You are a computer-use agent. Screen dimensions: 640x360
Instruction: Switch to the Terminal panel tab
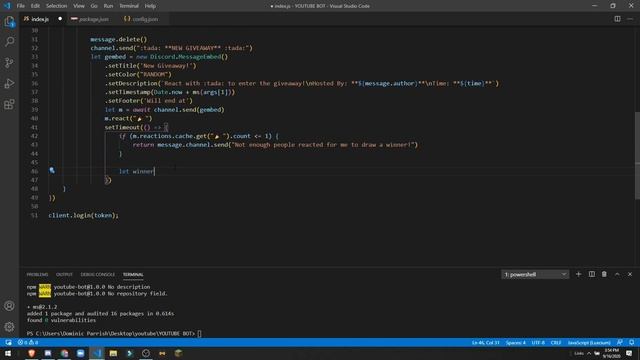pyautogui.click(x=133, y=274)
